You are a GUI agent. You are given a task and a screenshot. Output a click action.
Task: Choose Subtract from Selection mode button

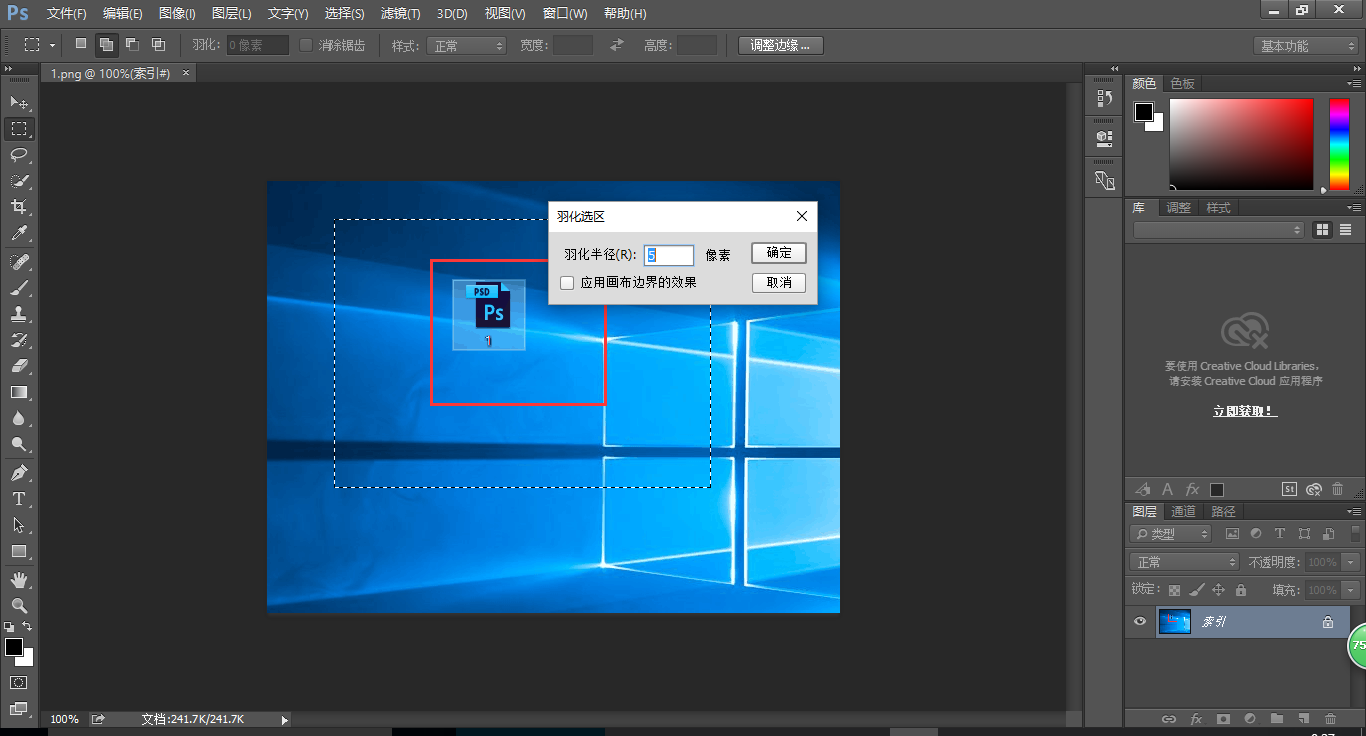coord(132,44)
